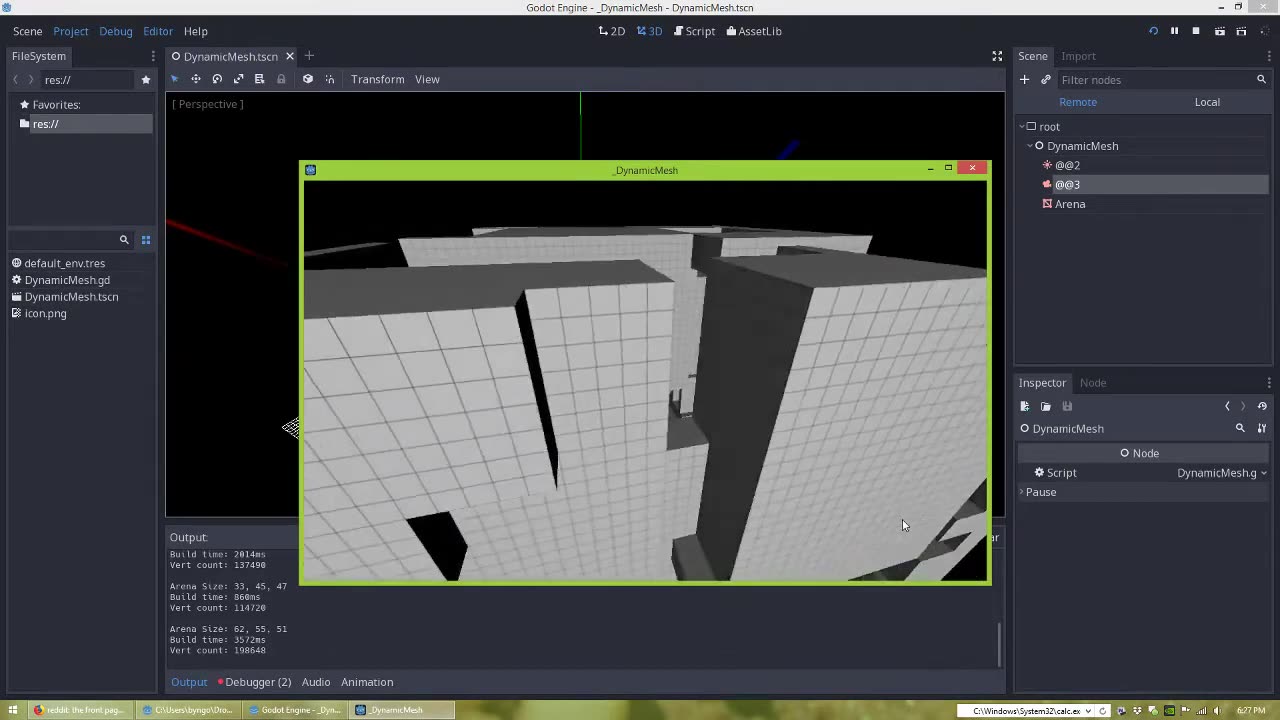The height and width of the screenshot is (720, 1280).
Task: Open the Editor menu
Action: (x=158, y=31)
